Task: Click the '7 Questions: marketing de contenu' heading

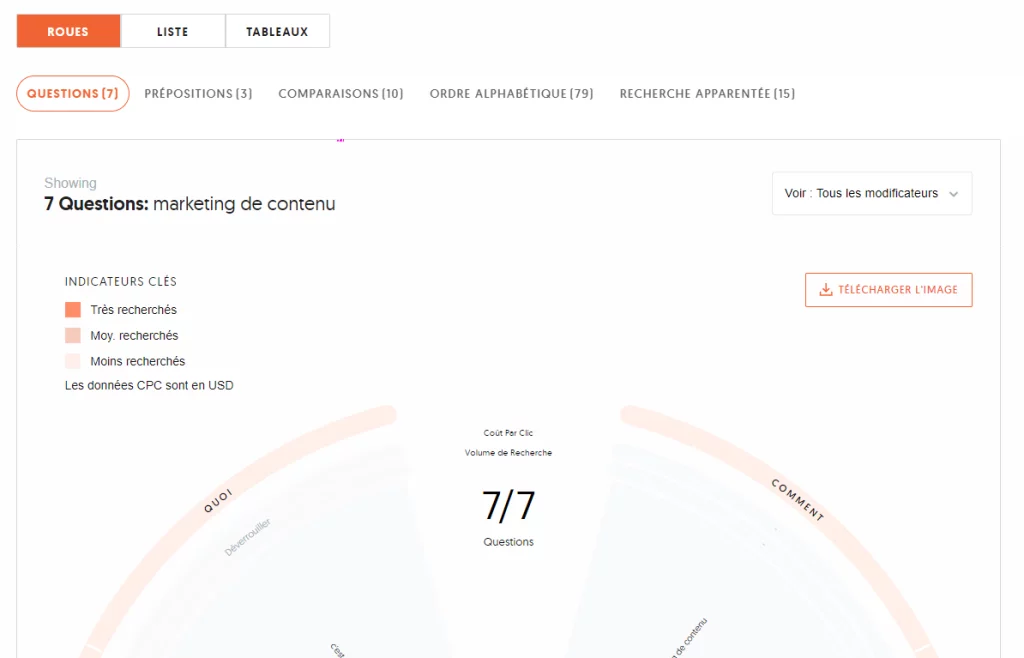Action: [189, 204]
